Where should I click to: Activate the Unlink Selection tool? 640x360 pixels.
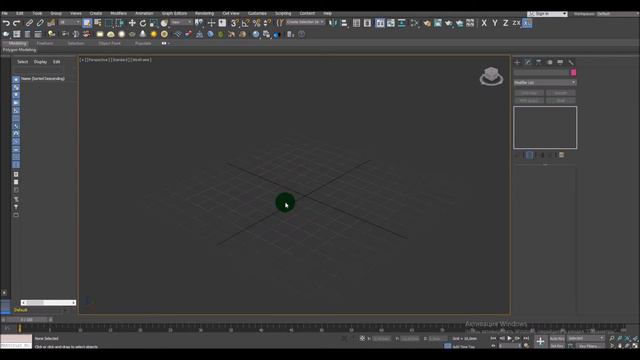40,23
